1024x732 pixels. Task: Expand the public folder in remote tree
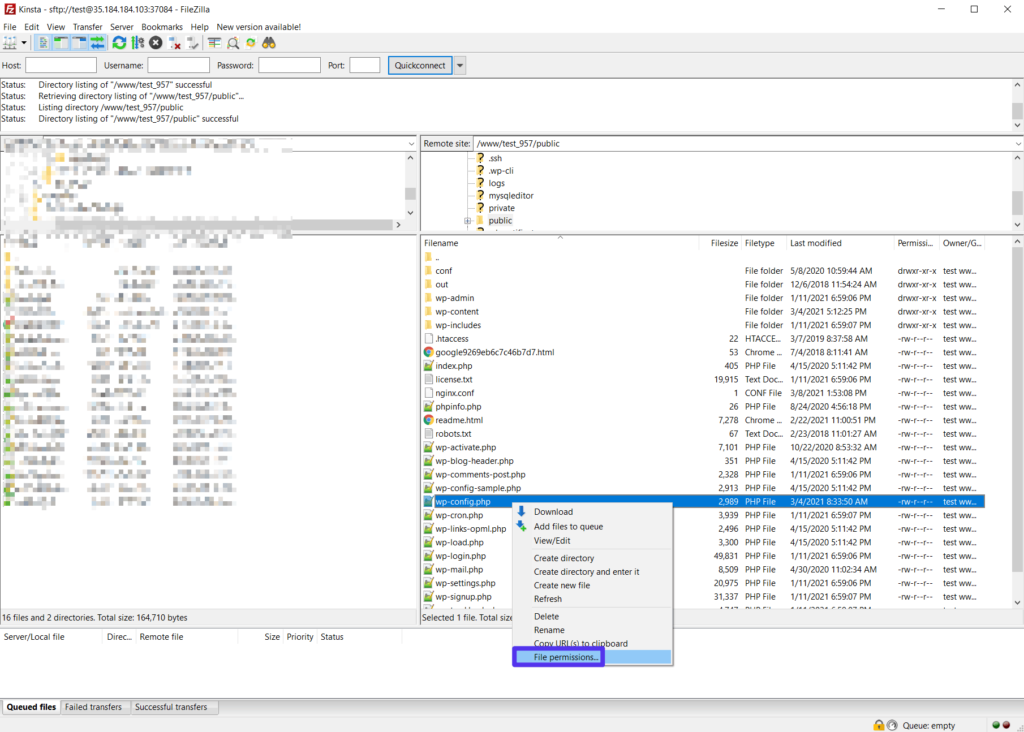(468, 221)
